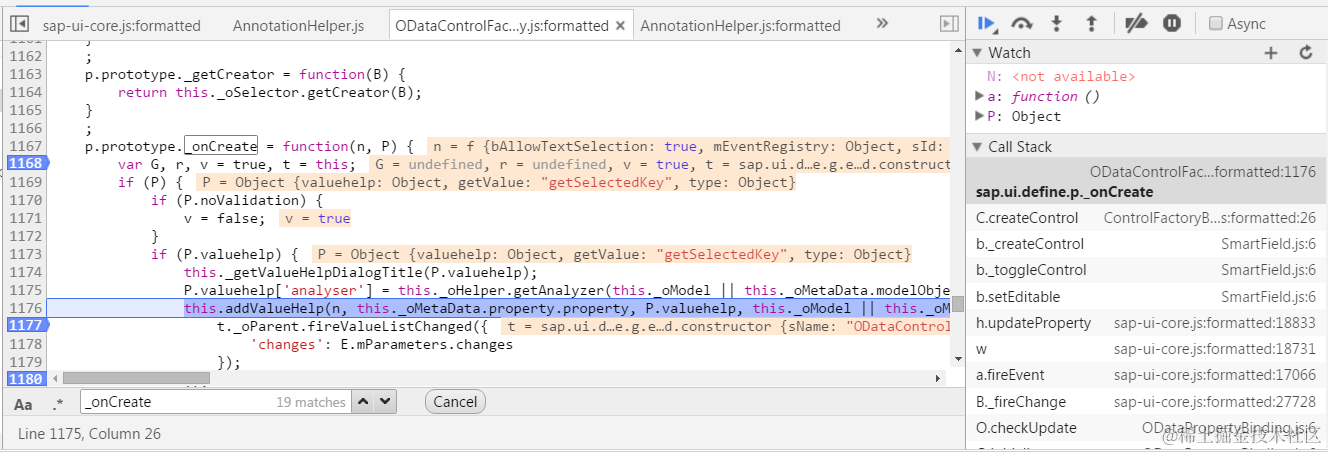
Task: Refresh the watch expressions
Action: coord(1305,53)
